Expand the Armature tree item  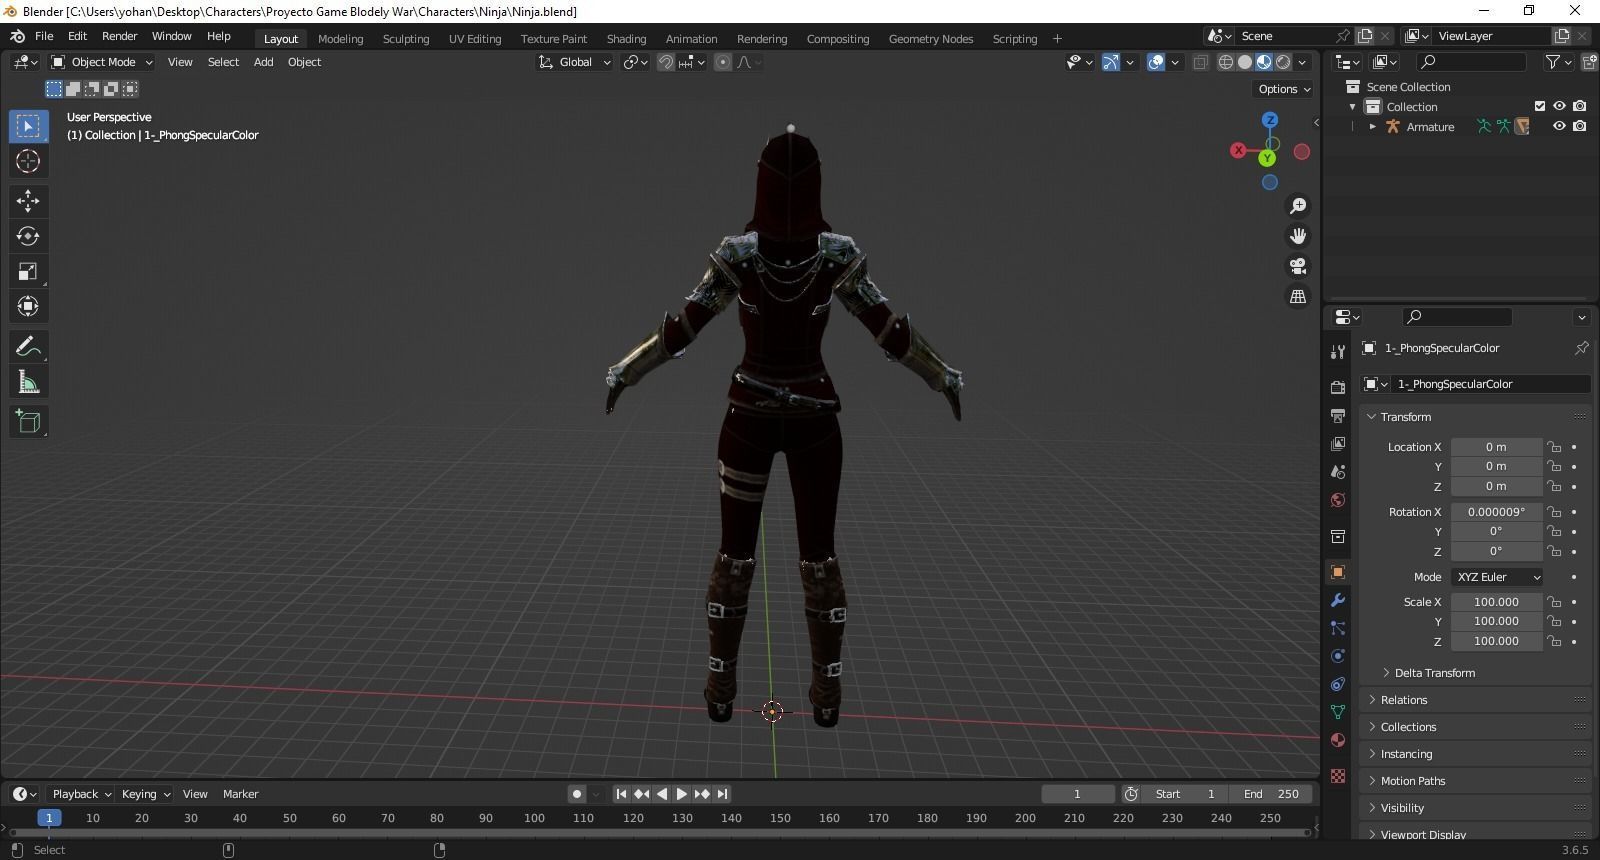pos(1373,127)
